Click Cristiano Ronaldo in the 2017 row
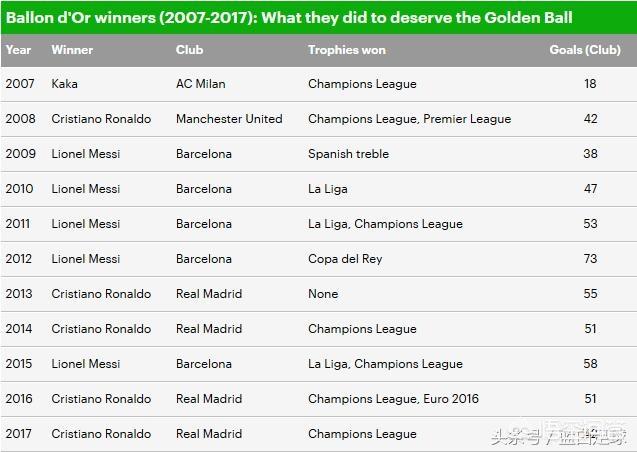637x452 pixels. 101,434
